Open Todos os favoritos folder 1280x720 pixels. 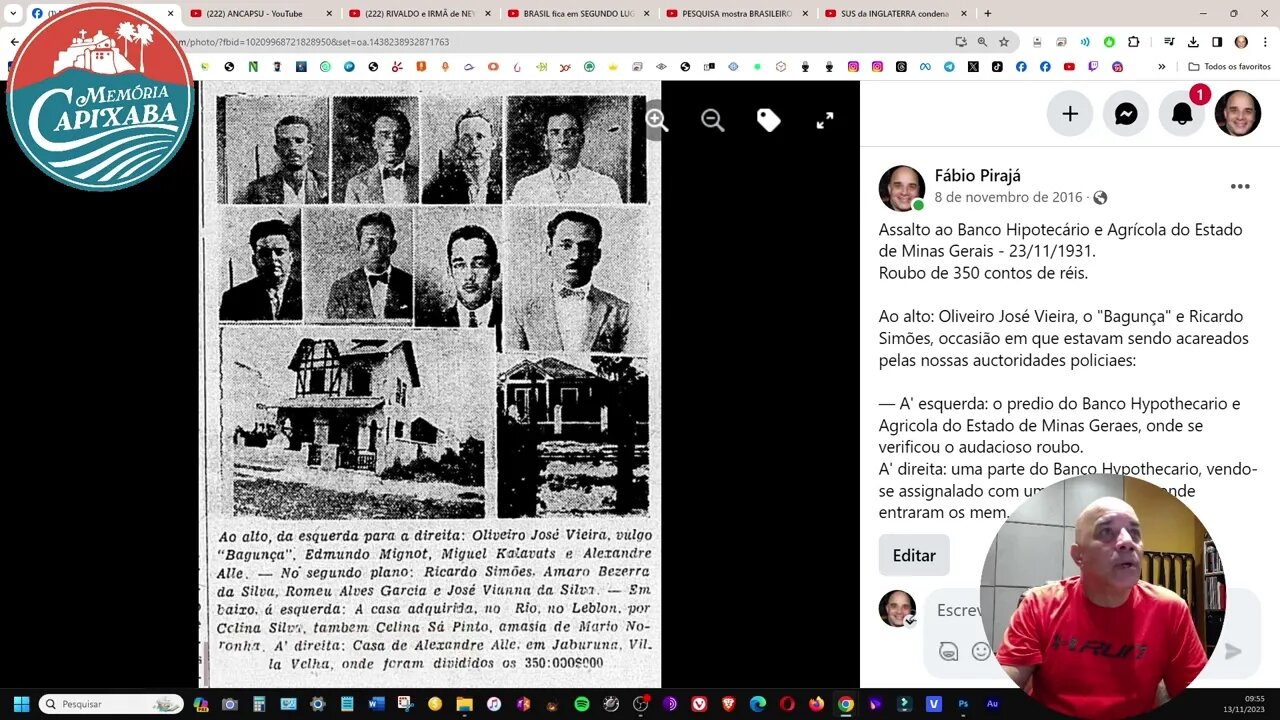coord(1229,67)
